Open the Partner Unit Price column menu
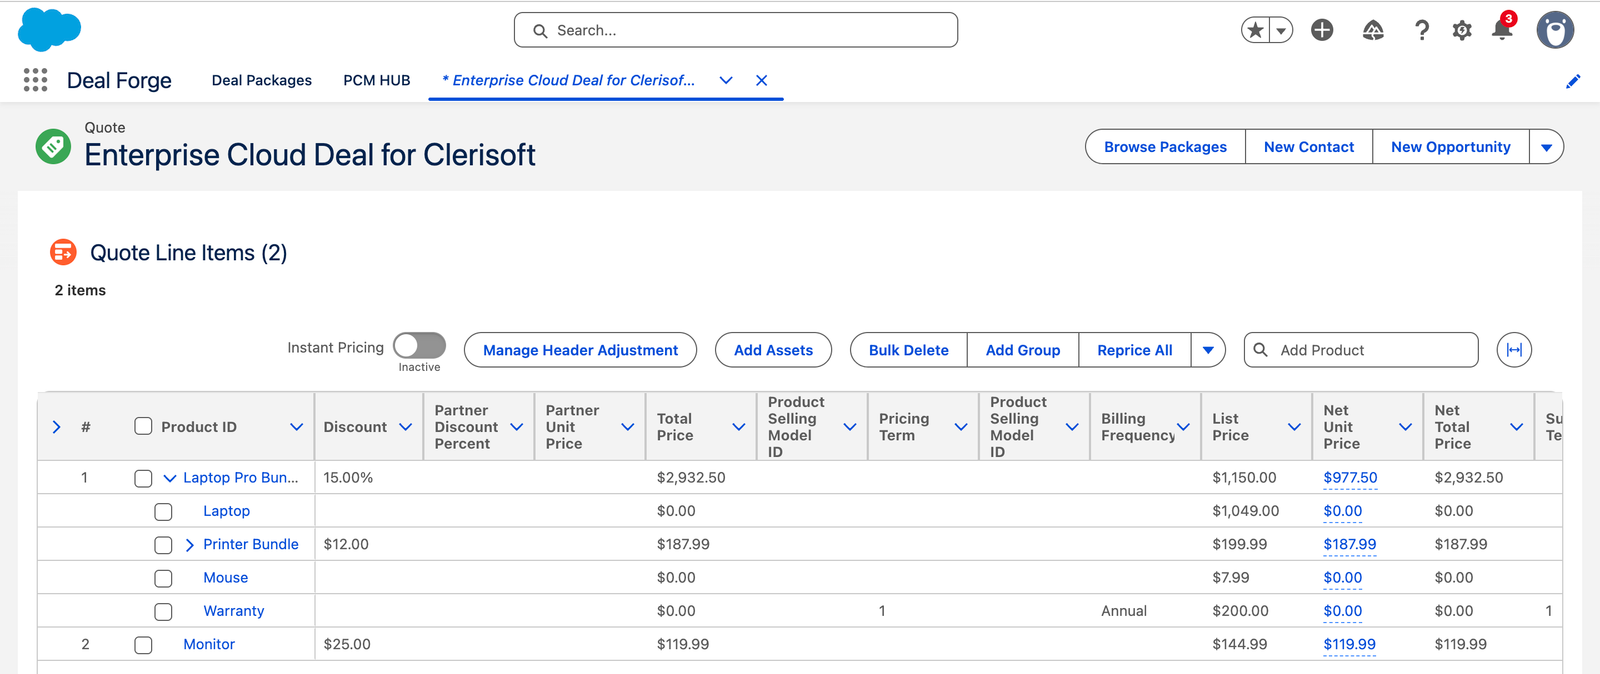The height and width of the screenshot is (674, 1600). point(628,427)
